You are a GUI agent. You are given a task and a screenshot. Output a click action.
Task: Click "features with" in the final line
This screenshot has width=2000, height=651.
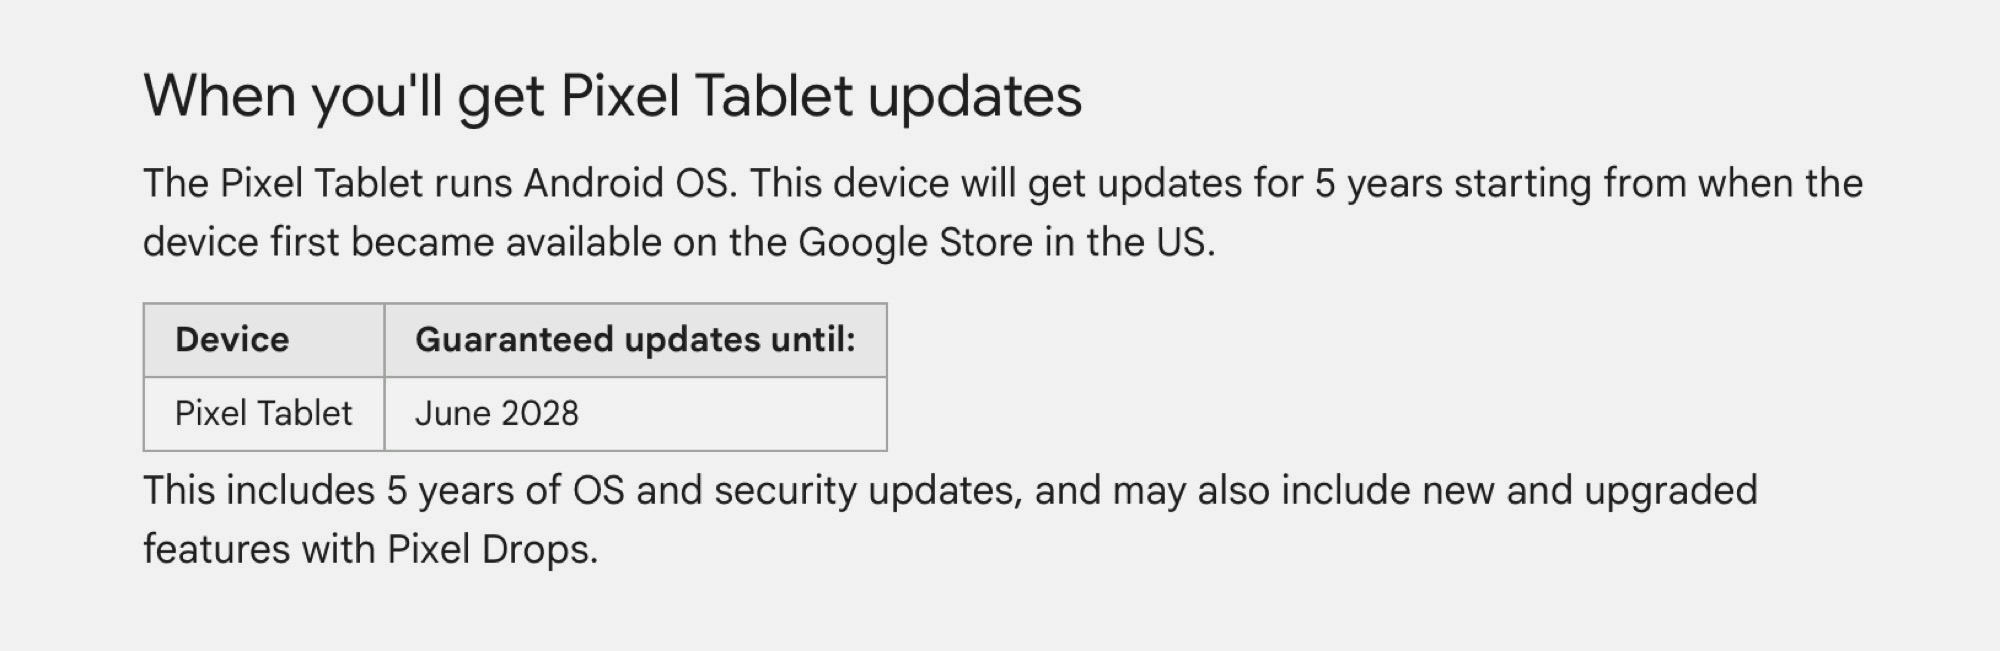point(259,550)
